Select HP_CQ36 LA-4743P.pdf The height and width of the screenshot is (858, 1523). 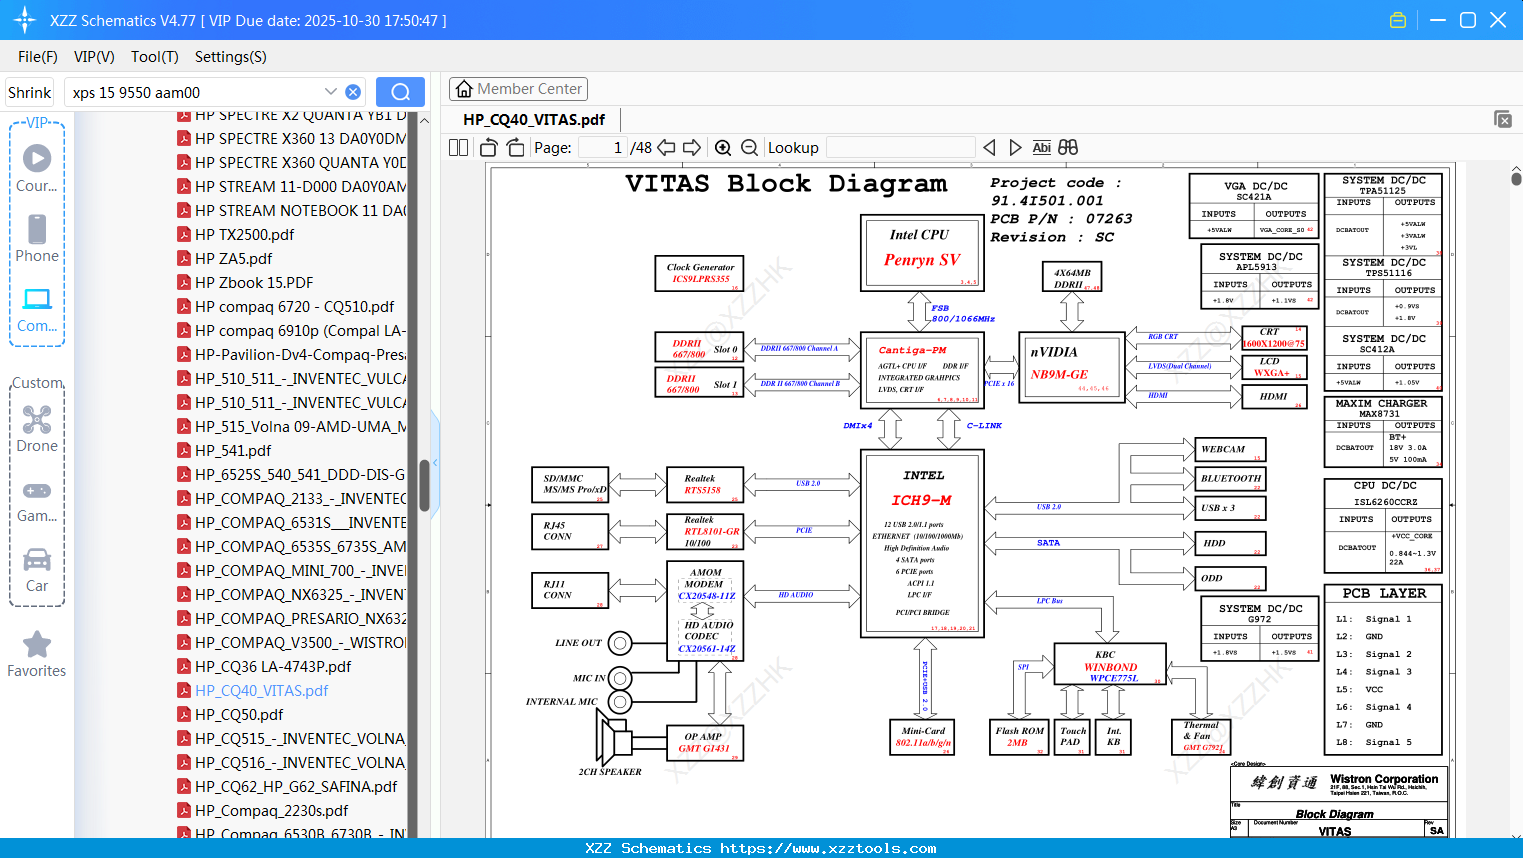tap(273, 666)
